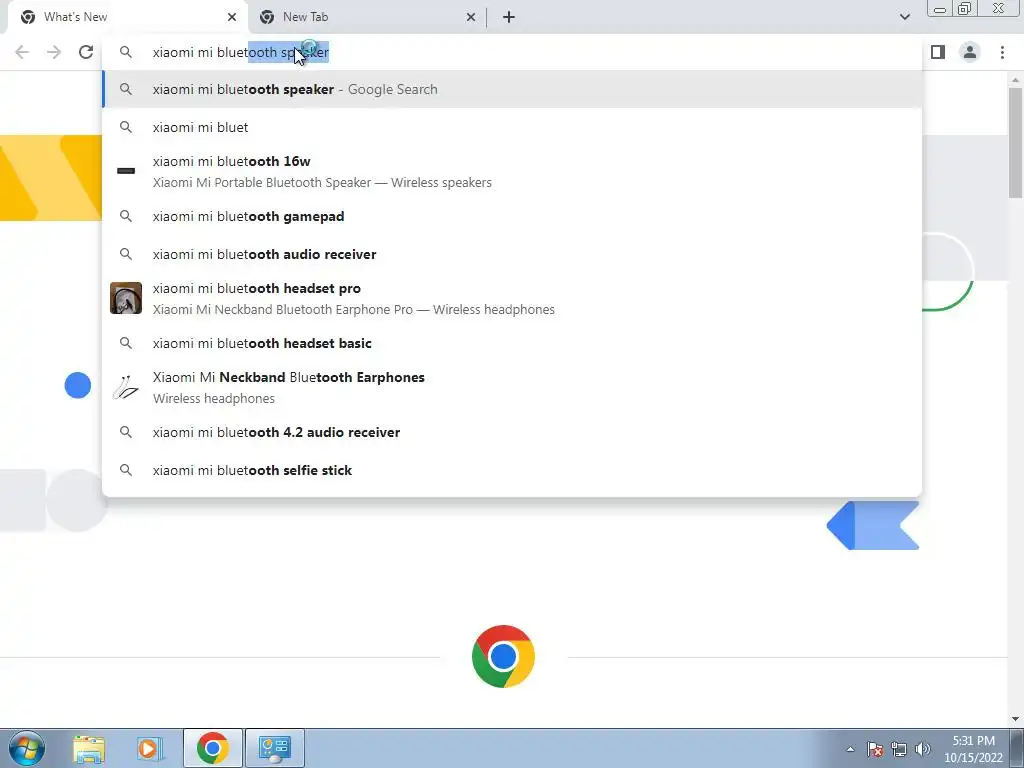The width and height of the screenshot is (1024, 768).
Task: Click the scrollbar down arrow
Action: [1016, 720]
